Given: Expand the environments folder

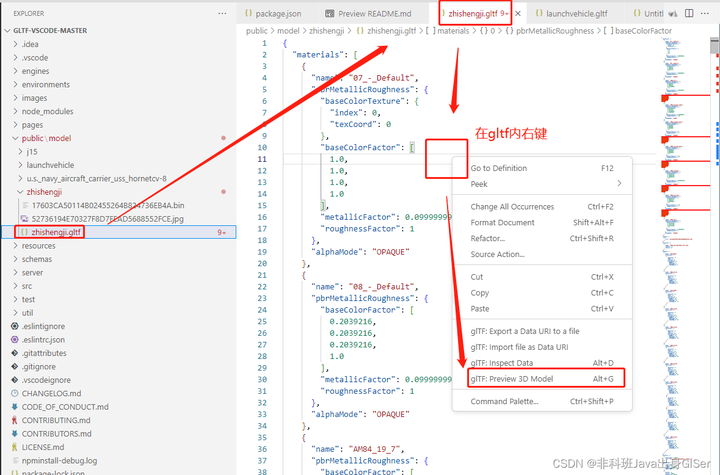Looking at the screenshot, I should point(16,84).
